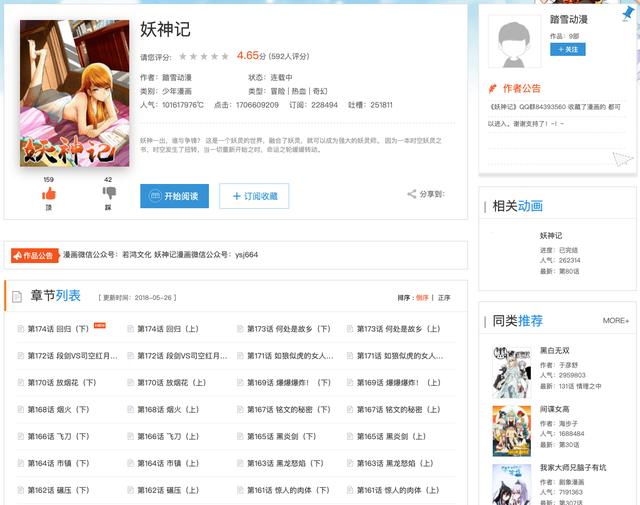Viewport: 640px width, 505px height.
Task: Click the 妖神记 comic cover image
Action: click(75, 93)
